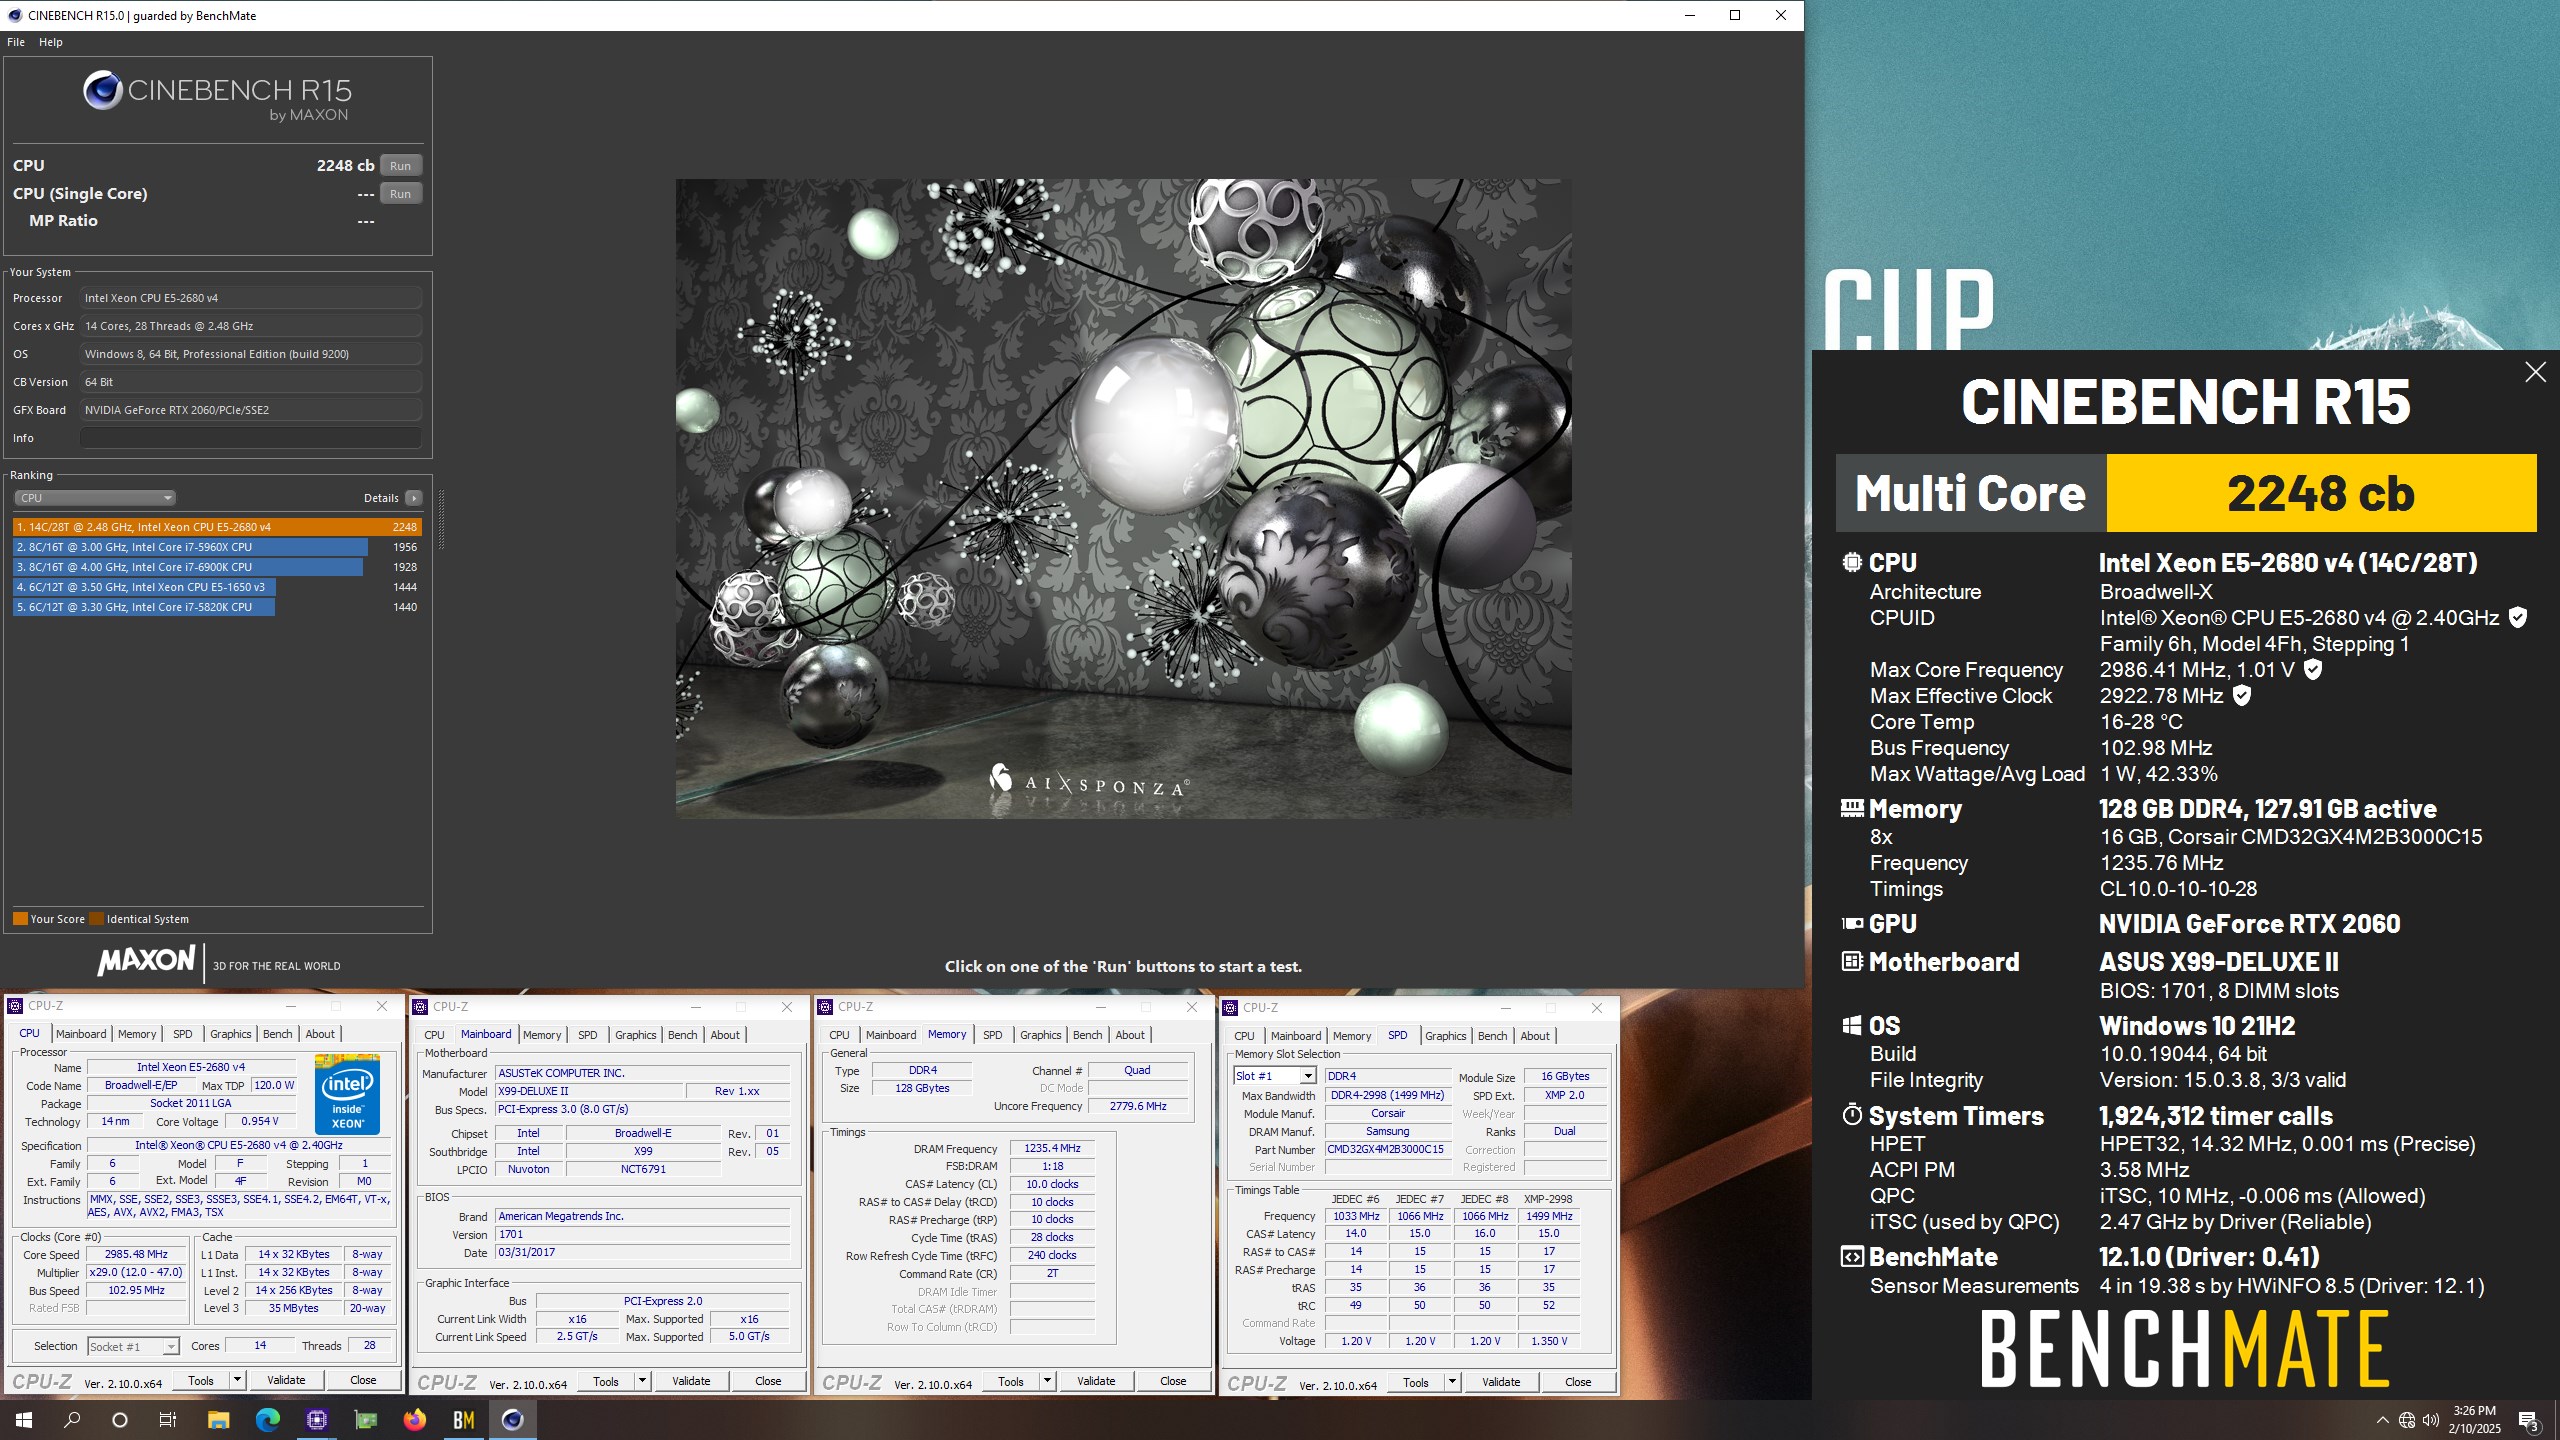The height and width of the screenshot is (1440, 2560).
Task: Open Firefox from the taskbar
Action: click(x=414, y=1420)
